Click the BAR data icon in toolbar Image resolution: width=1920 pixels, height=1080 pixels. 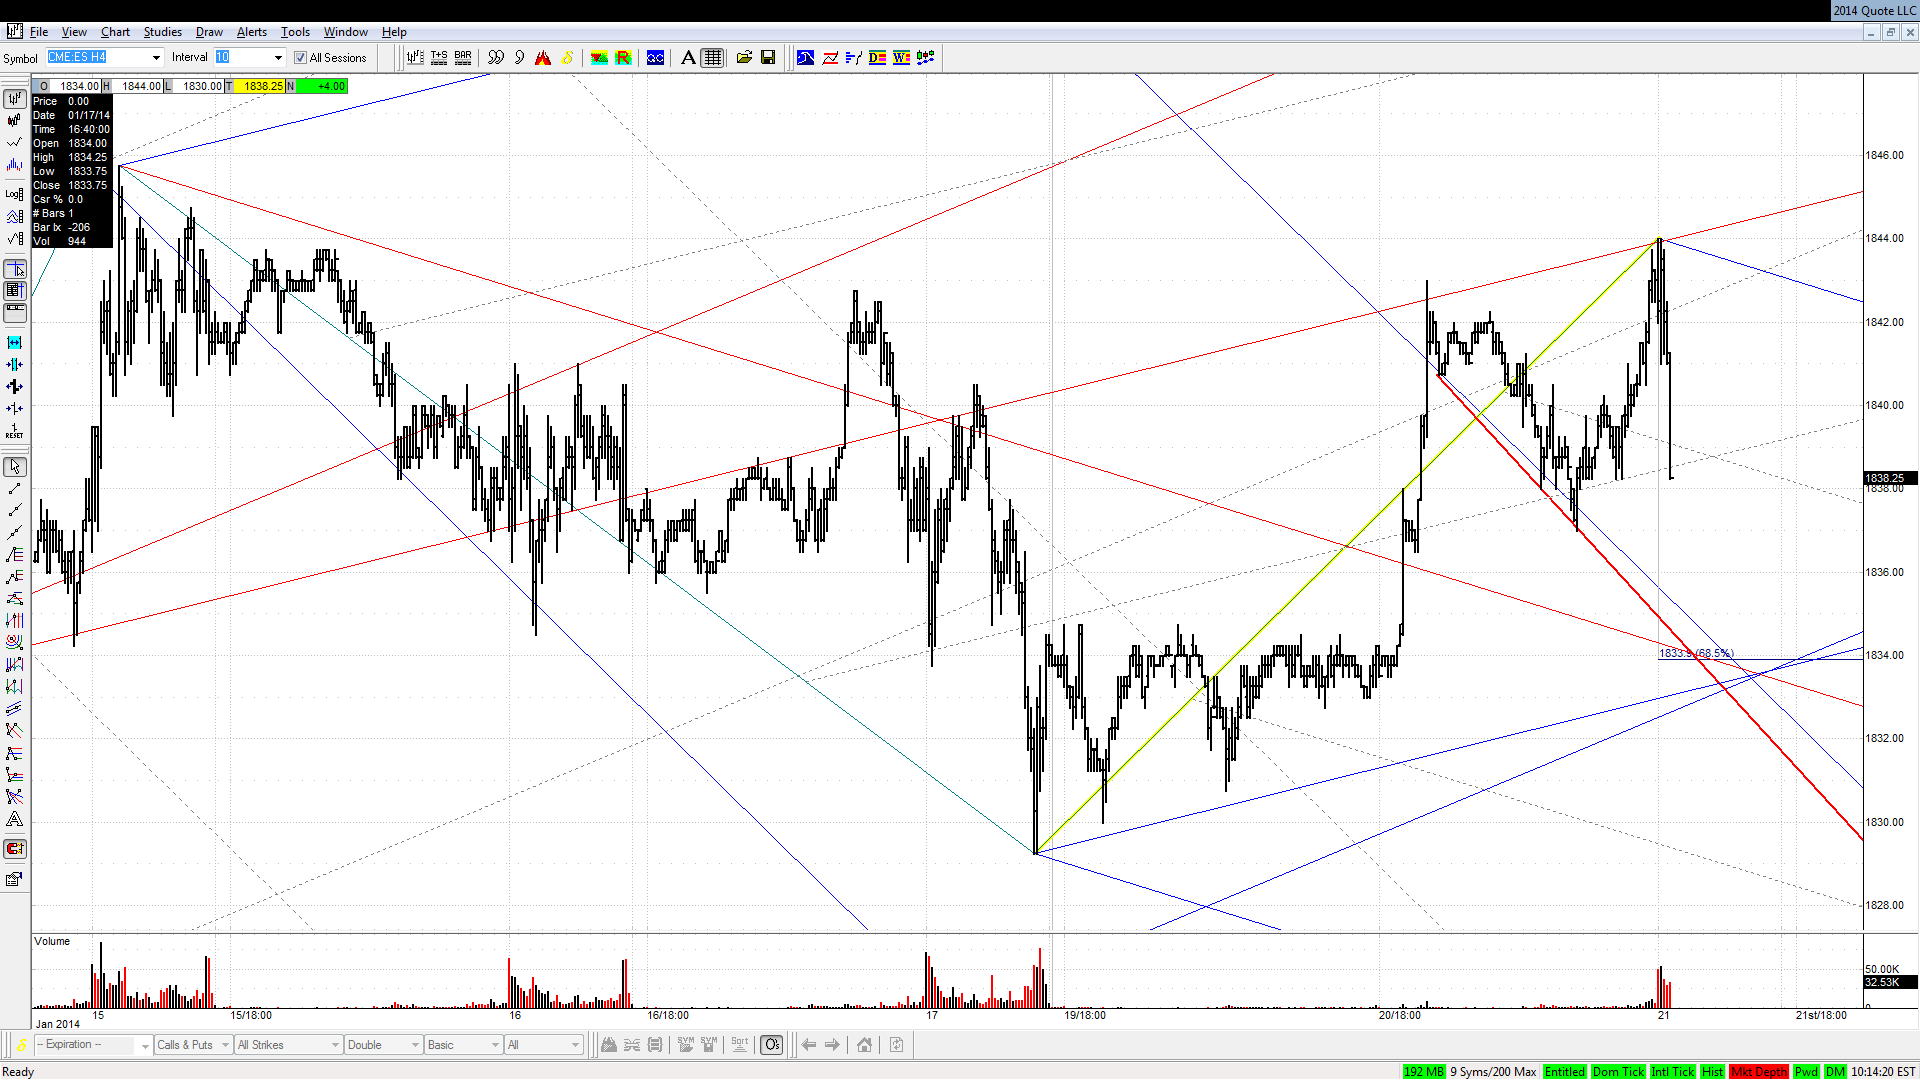(x=463, y=58)
